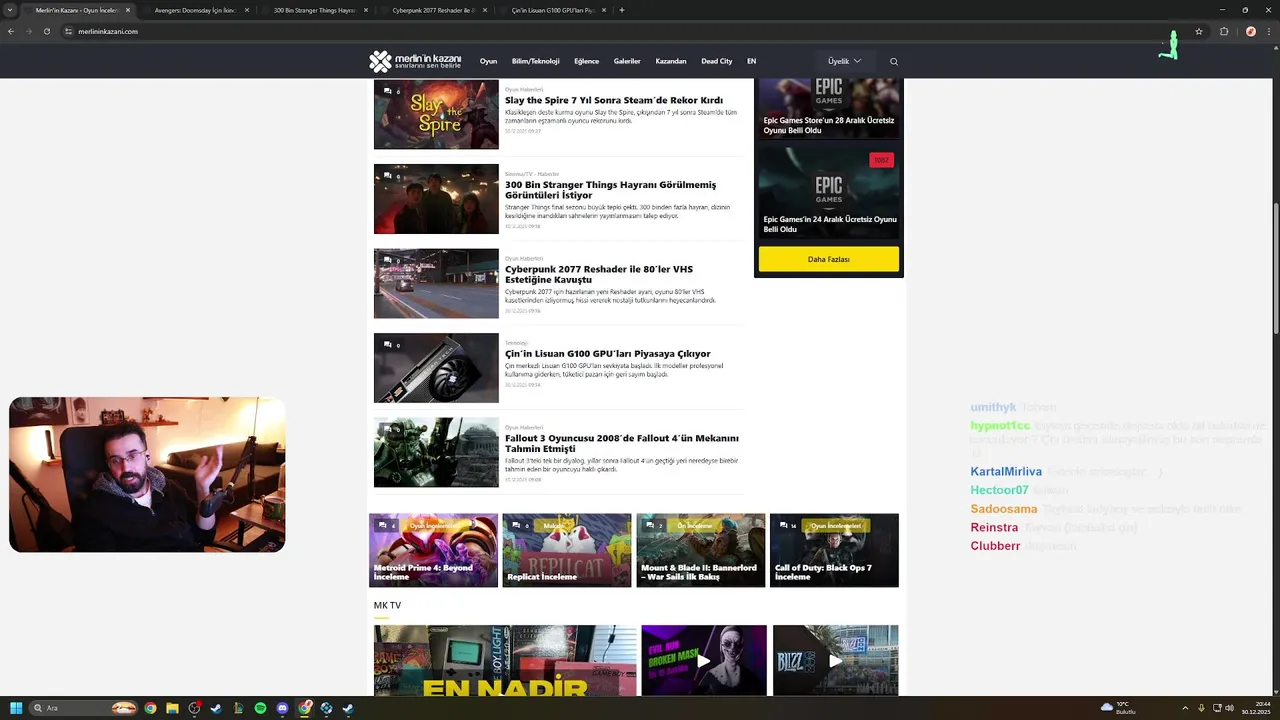Open Call of Duty: Black Ops 7 card
The height and width of the screenshot is (720, 1280).
(834, 550)
